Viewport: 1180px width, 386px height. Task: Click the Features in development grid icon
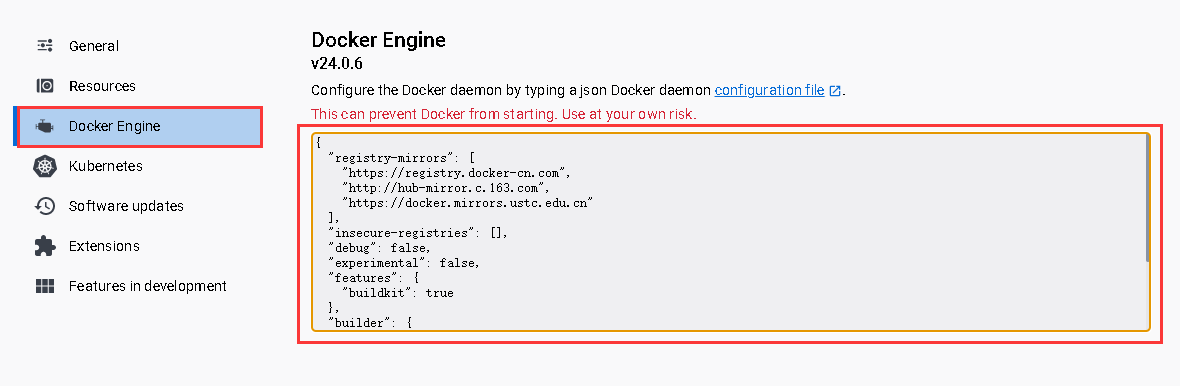coord(45,286)
